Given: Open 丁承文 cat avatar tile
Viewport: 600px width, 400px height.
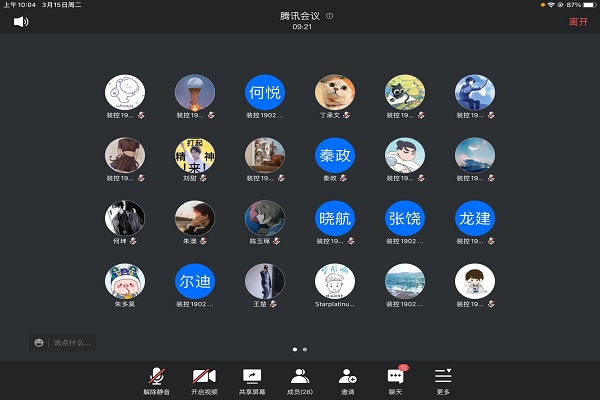Looking at the screenshot, I should click(335, 93).
